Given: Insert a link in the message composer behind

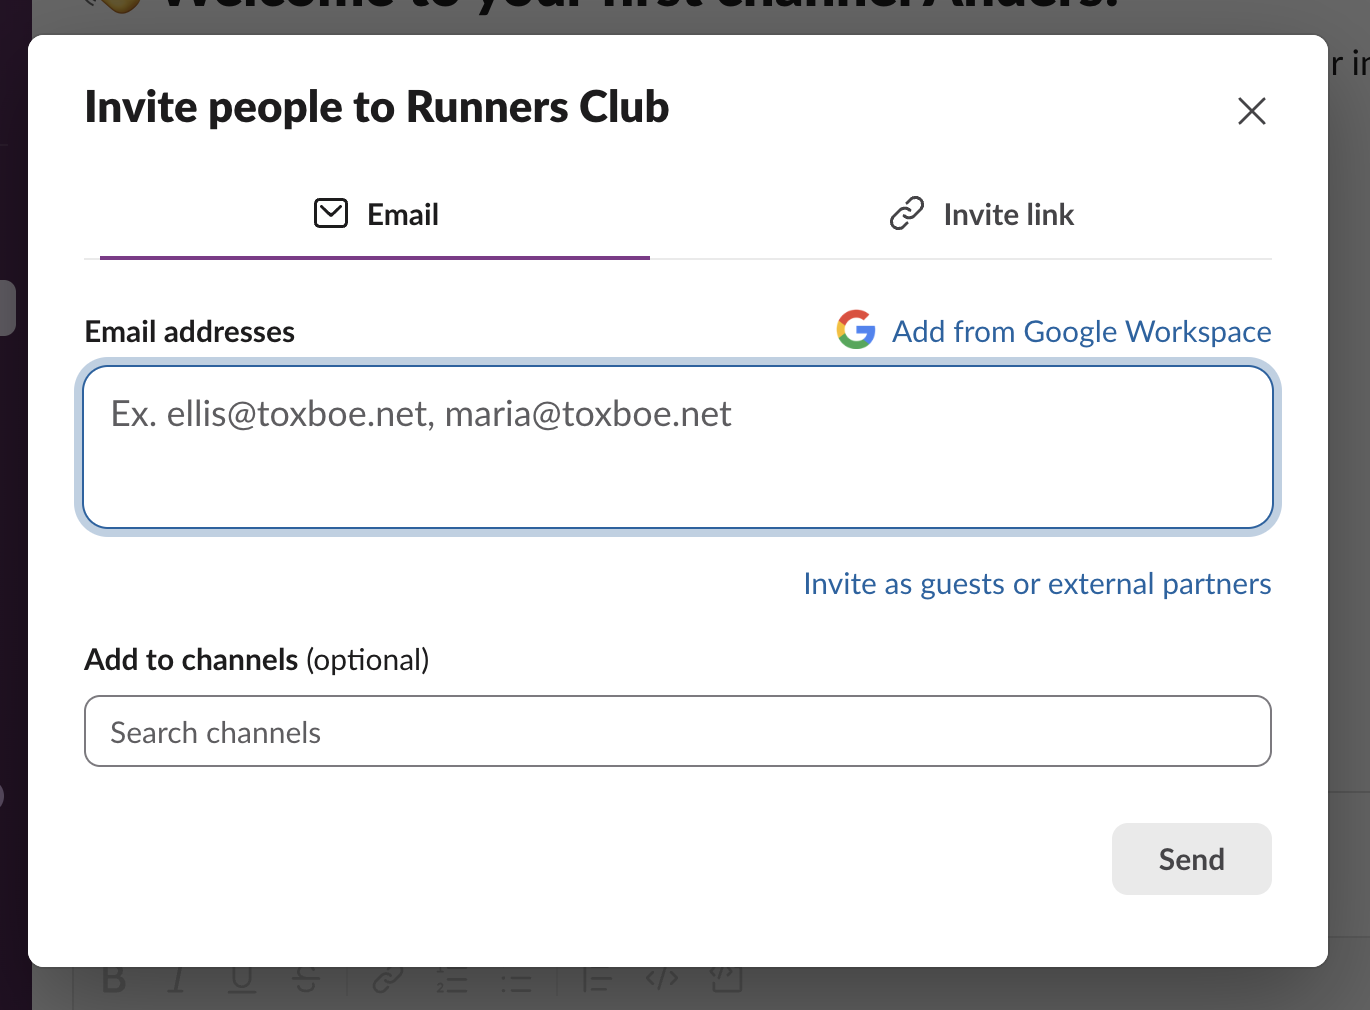Looking at the screenshot, I should coord(387,980).
